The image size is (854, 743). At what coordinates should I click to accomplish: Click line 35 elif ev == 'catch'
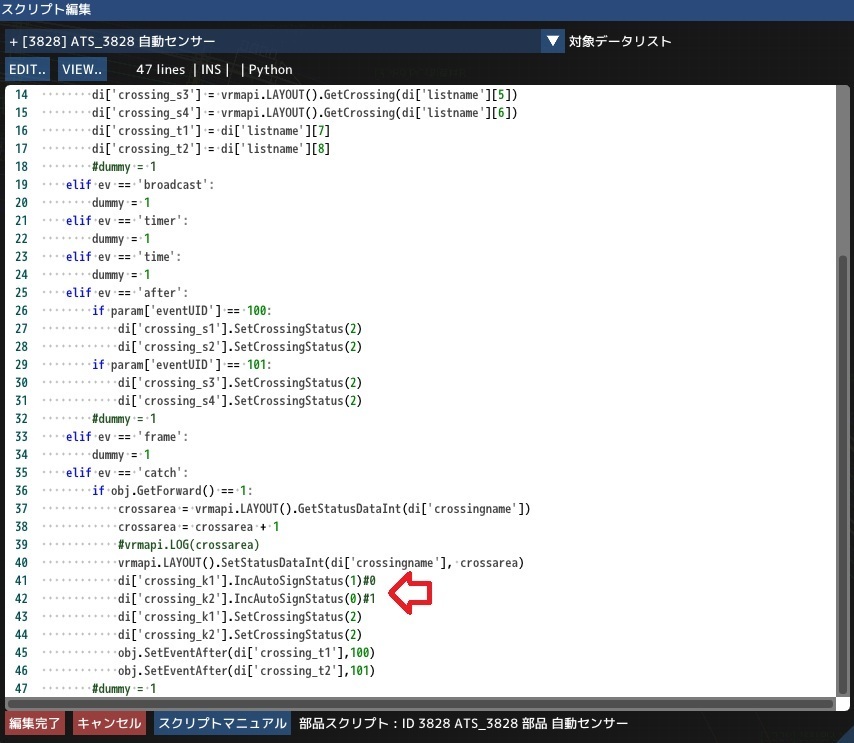click(127, 472)
